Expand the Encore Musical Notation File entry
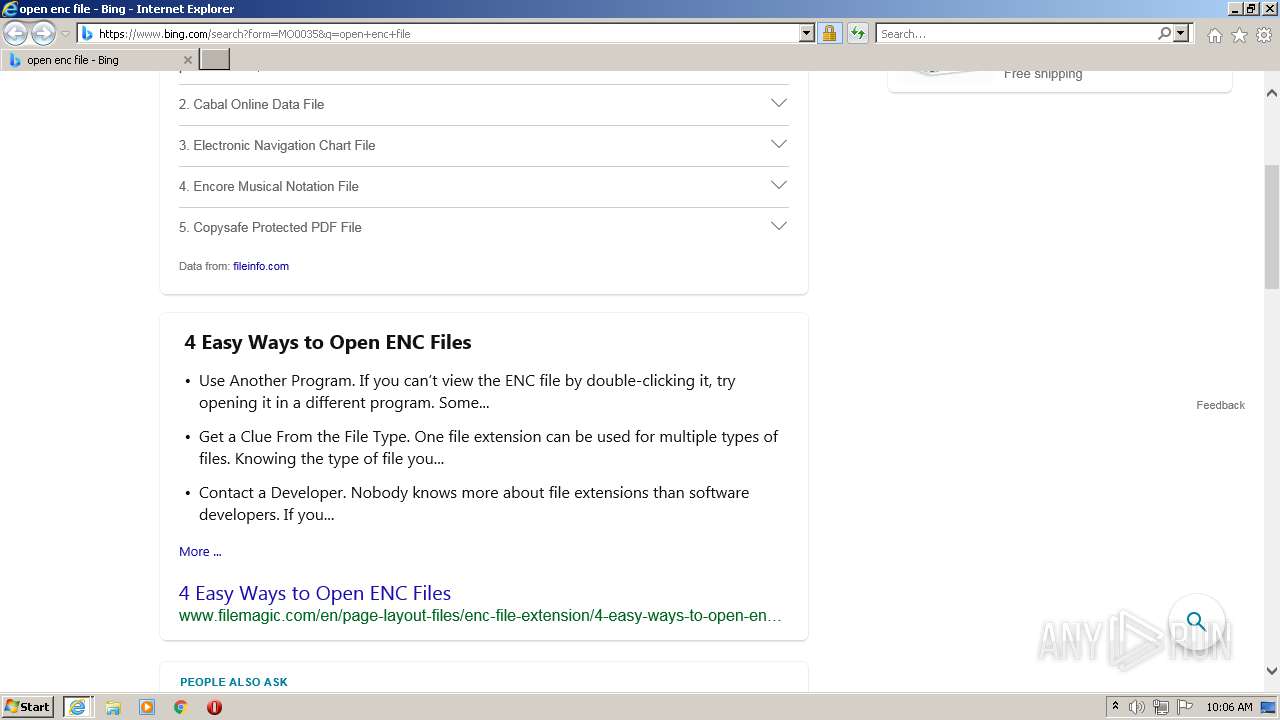This screenshot has height=720, width=1280. pos(484,186)
